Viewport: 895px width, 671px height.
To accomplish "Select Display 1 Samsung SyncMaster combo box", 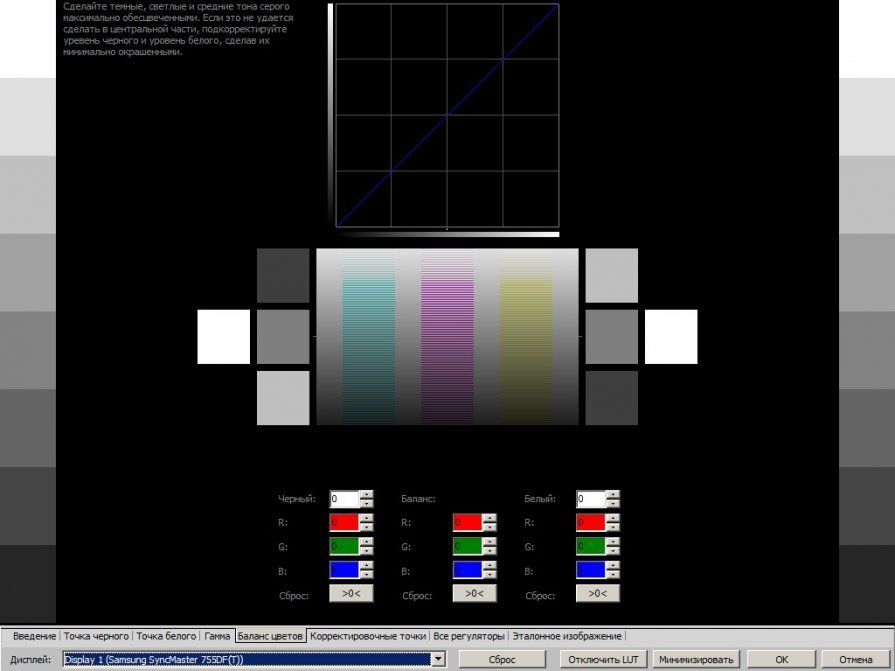I will tap(254, 660).
